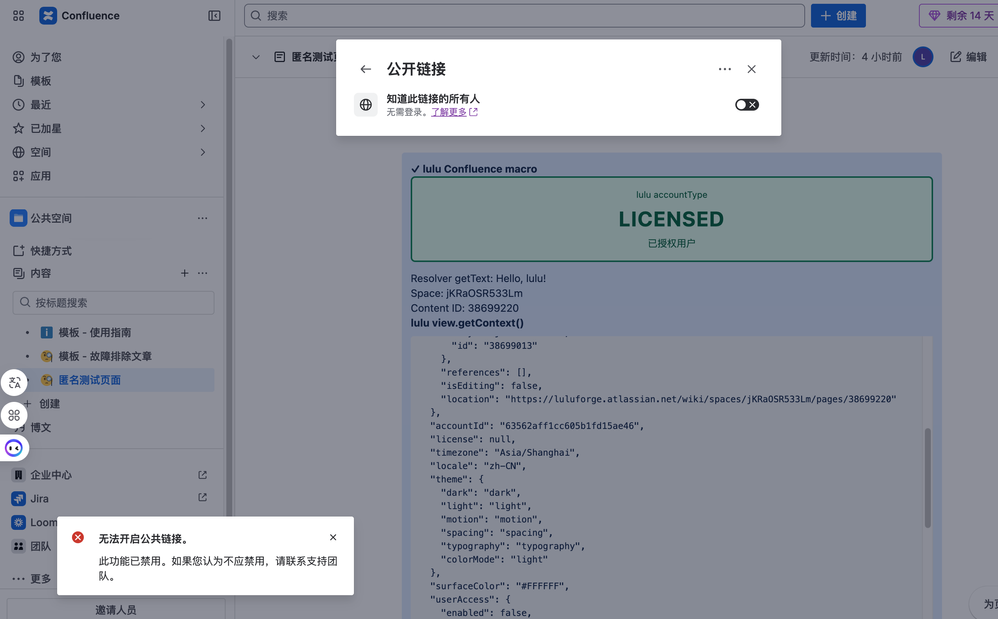
Task: Click the floating apps grid icon
Action: coord(14,415)
